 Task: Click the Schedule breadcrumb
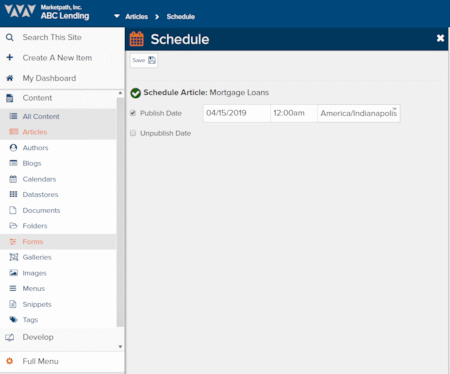(x=181, y=17)
